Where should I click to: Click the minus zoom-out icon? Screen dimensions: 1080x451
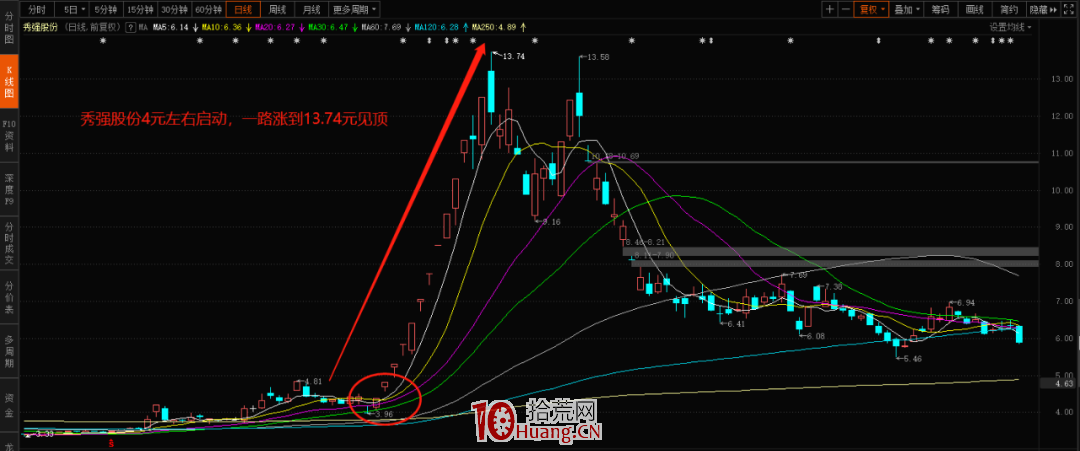click(845, 10)
